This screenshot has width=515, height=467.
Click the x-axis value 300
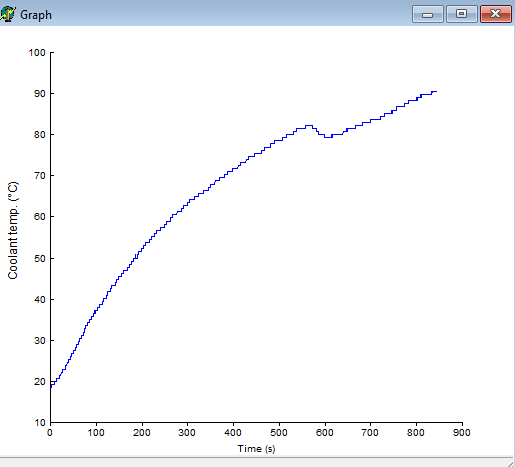tap(187, 433)
